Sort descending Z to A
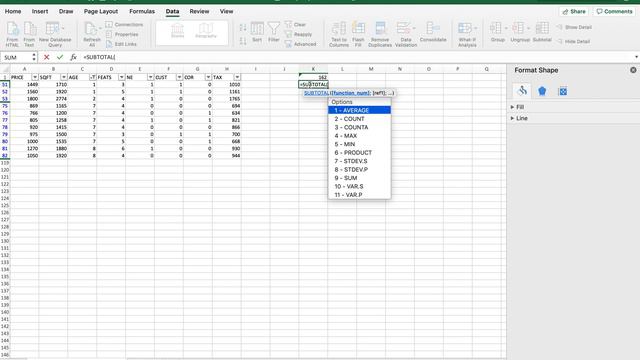Screen dimensions: 640x360 (243, 41)
